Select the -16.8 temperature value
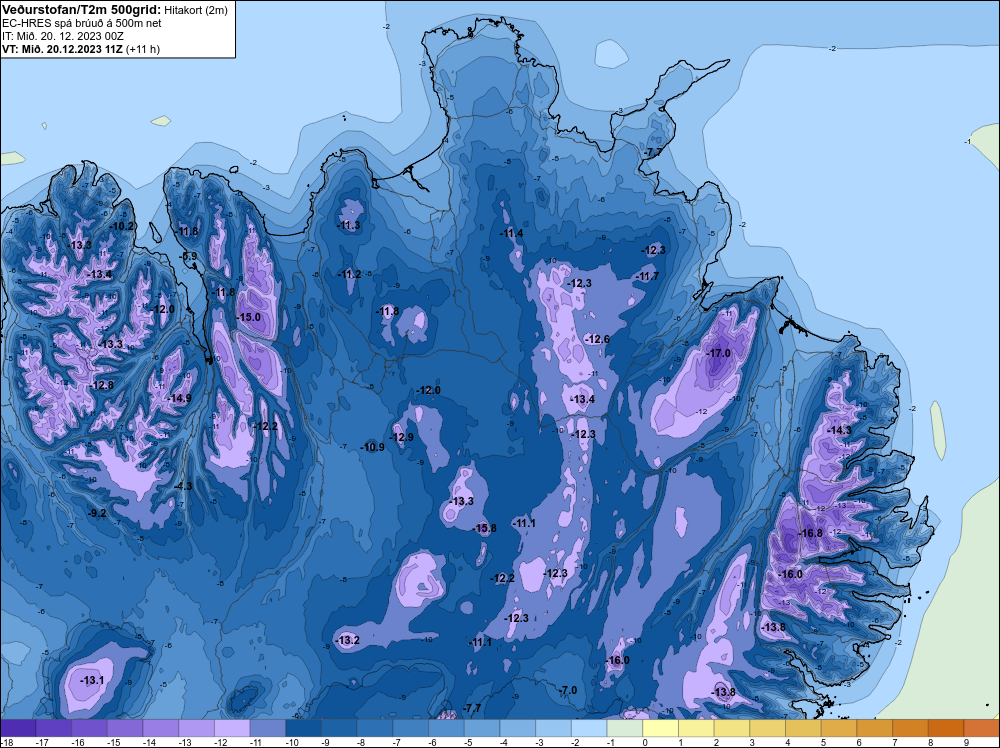 (811, 533)
